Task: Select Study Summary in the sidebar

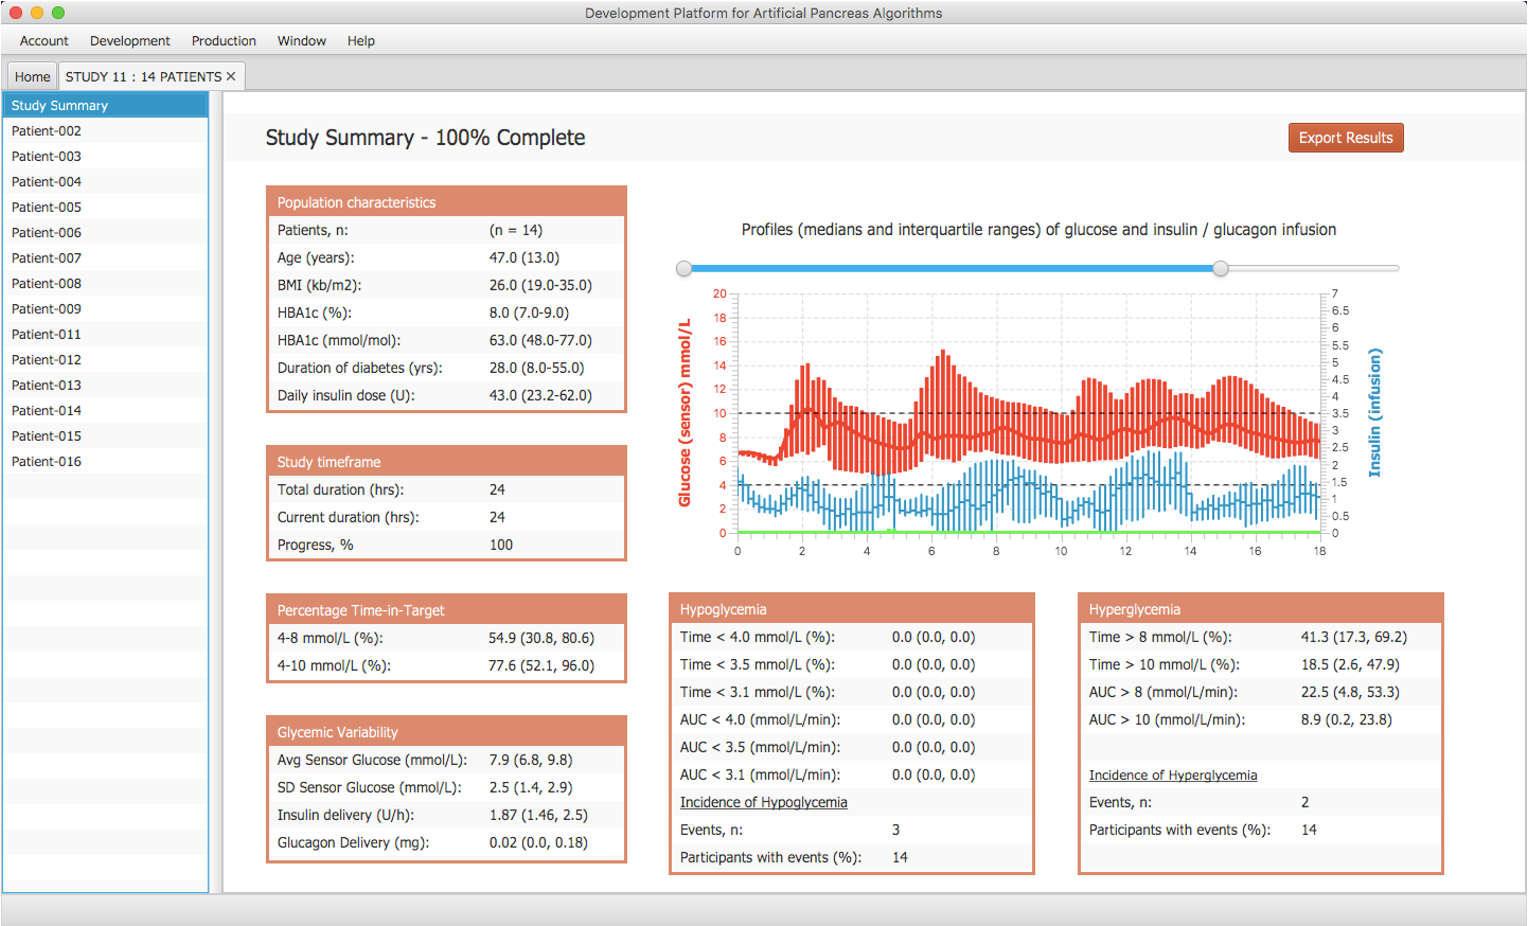Action: point(60,105)
